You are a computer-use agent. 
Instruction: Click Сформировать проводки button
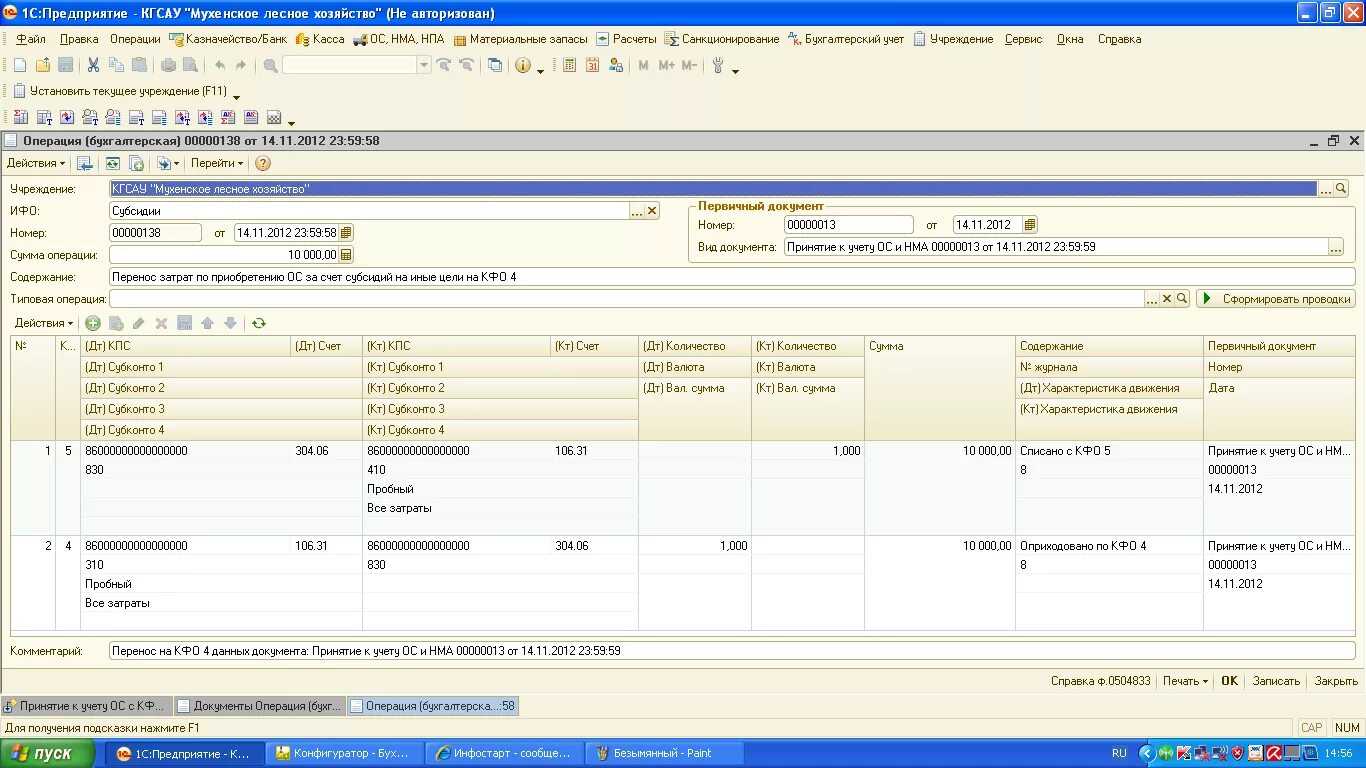(x=1276, y=299)
